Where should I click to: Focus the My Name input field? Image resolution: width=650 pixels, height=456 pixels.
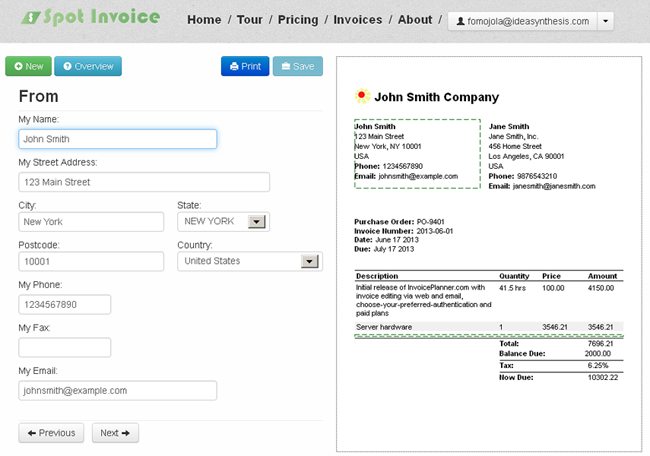click(x=117, y=139)
